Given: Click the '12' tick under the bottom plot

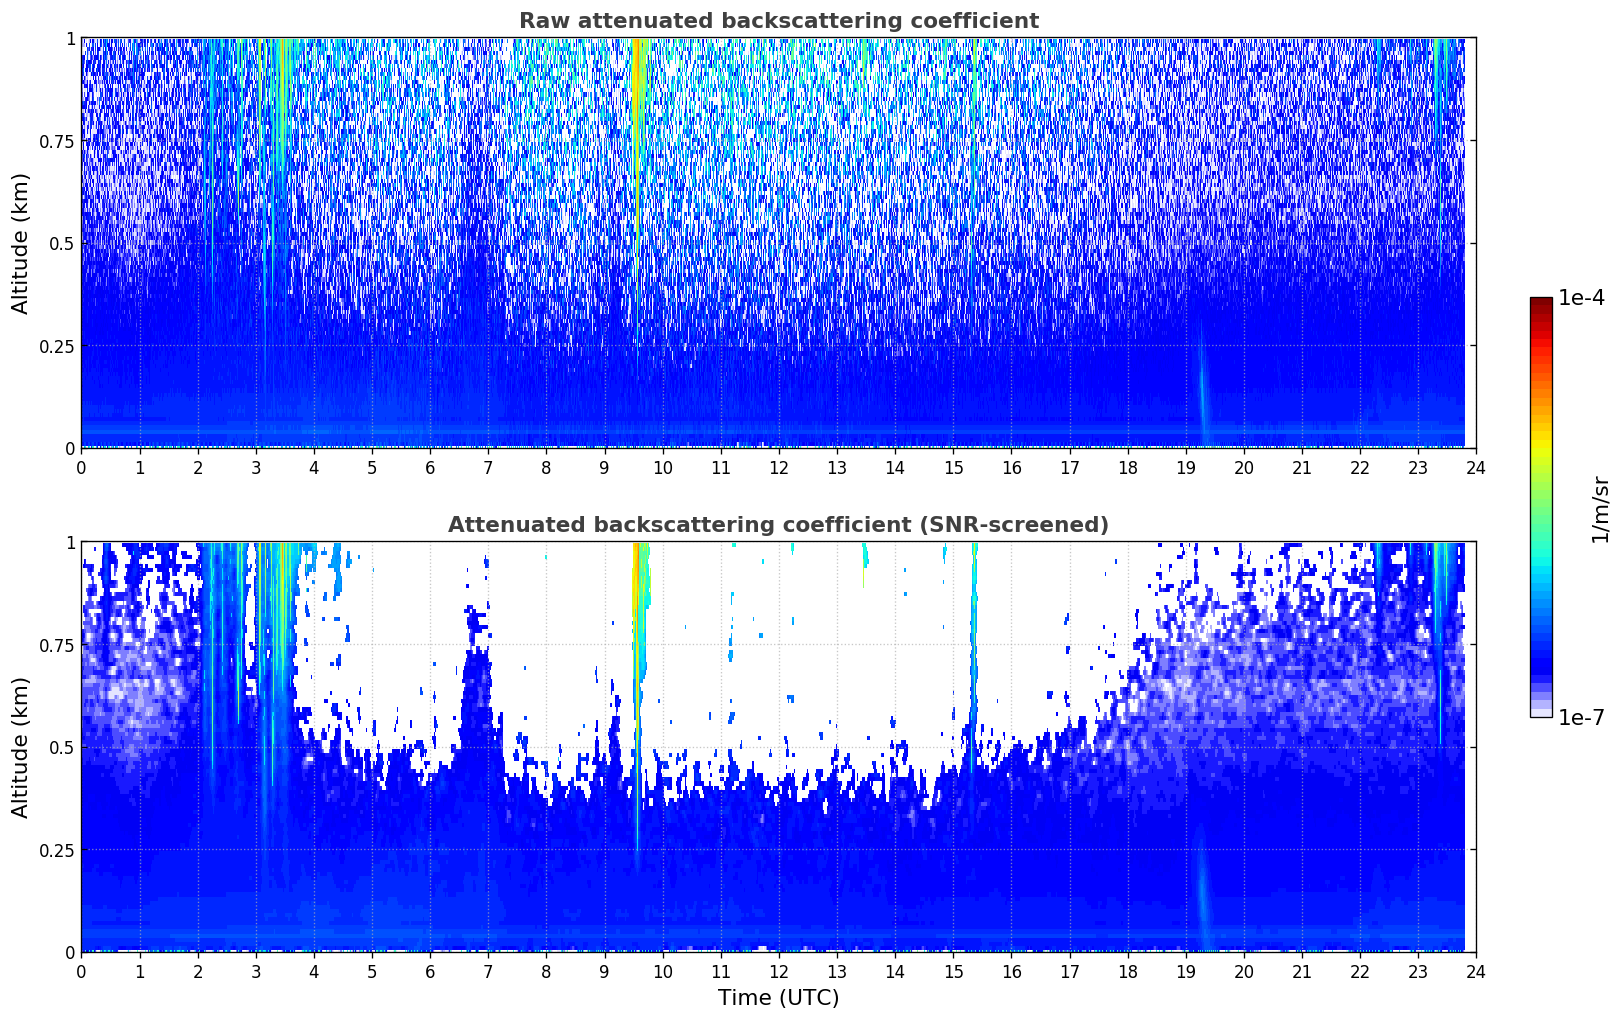Looking at the screenshot, I should (778, 971).
